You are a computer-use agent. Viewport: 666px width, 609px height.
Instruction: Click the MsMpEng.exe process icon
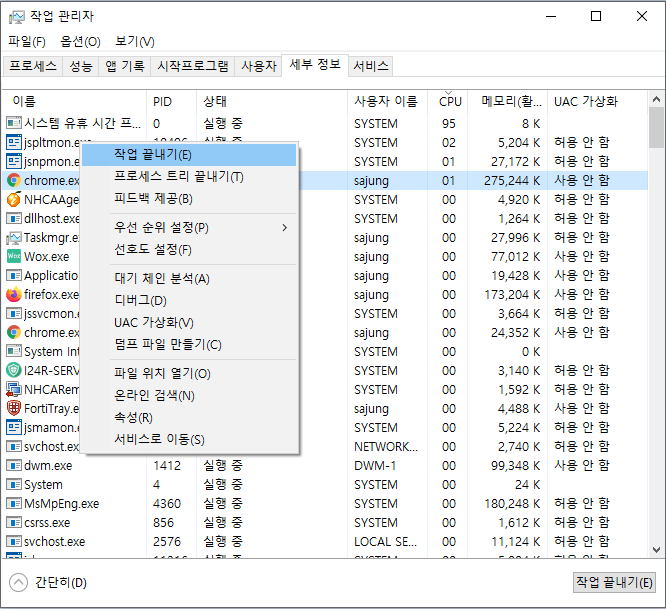14,503
